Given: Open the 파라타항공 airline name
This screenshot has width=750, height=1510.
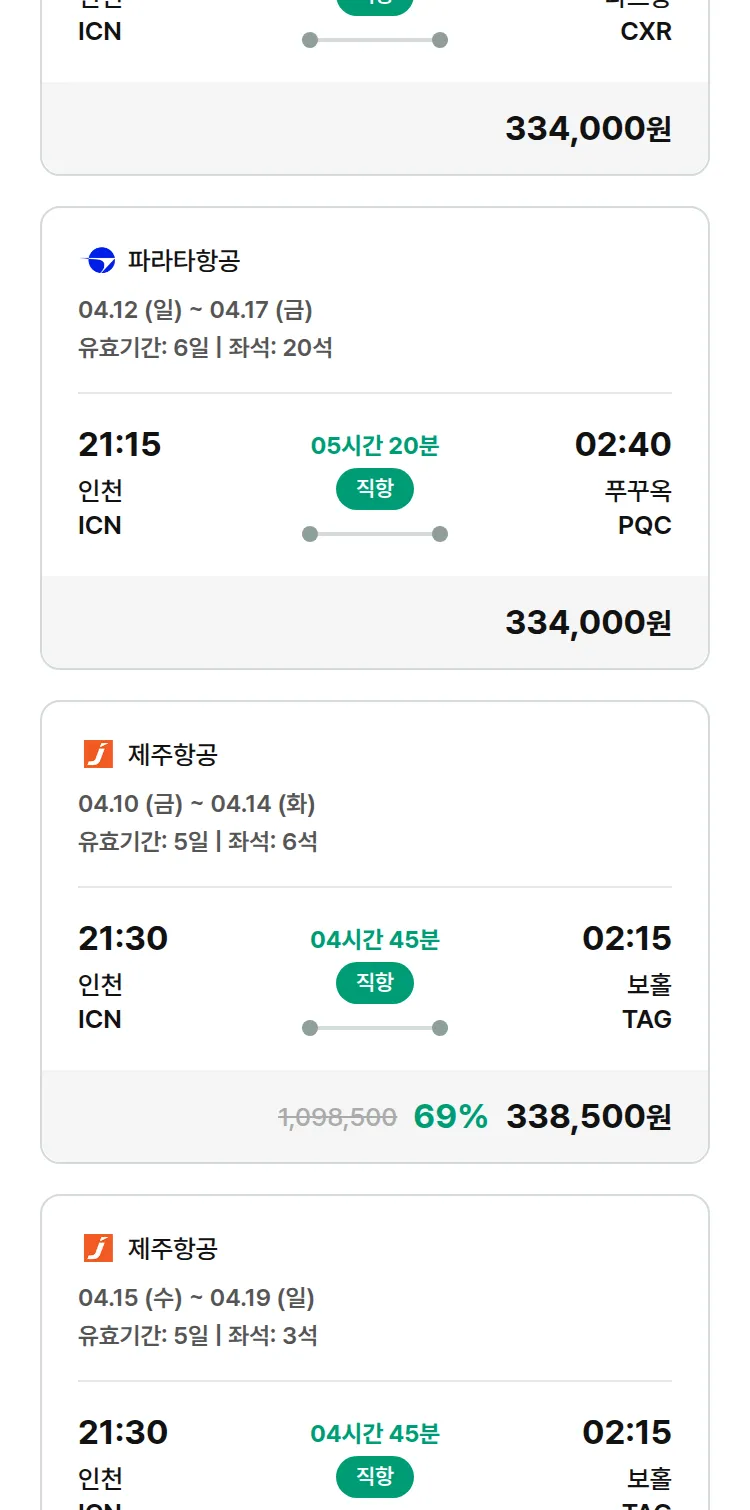Looking at the screenshot, I should (184, 261).
